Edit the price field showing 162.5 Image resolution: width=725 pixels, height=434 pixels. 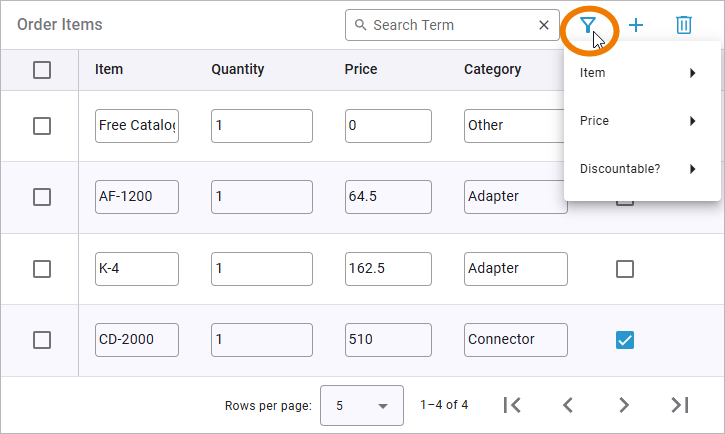tap(388, 269)
